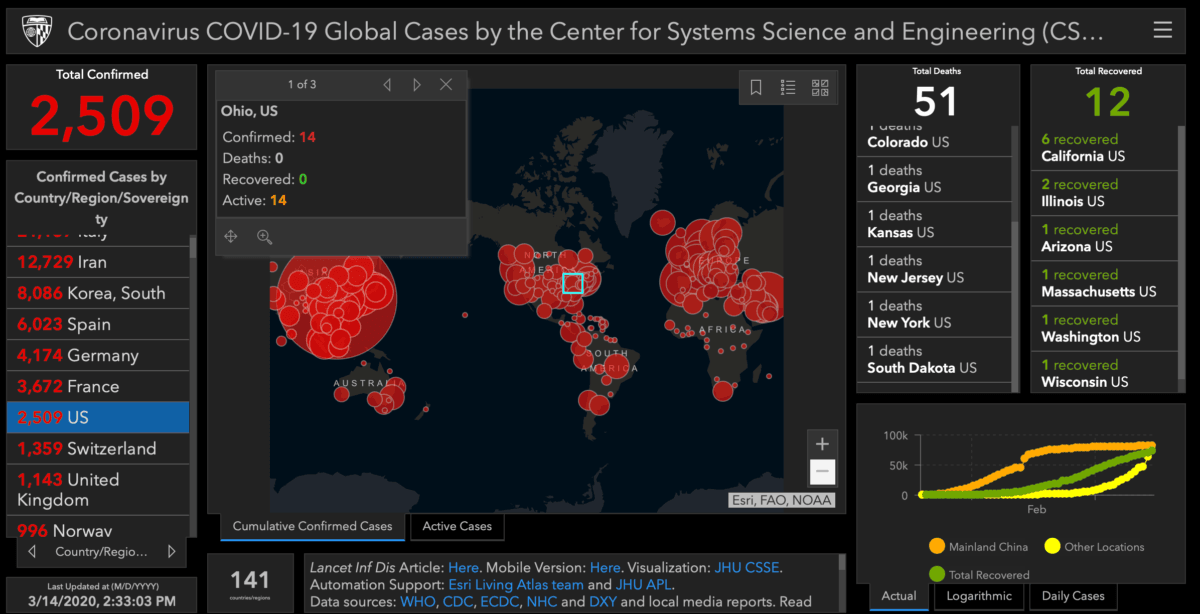Switch to Cumulative Confirmed Cases tab

coord(313,526)
